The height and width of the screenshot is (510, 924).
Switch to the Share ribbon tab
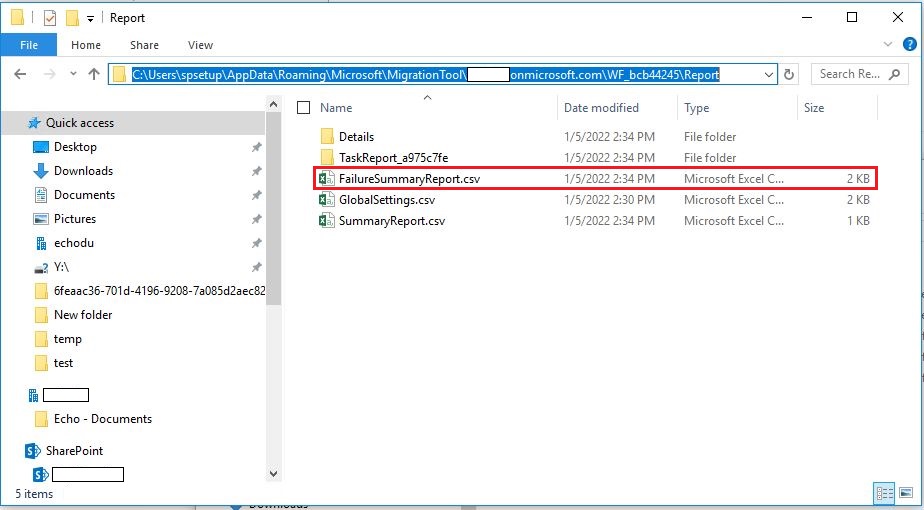[144, 45]
